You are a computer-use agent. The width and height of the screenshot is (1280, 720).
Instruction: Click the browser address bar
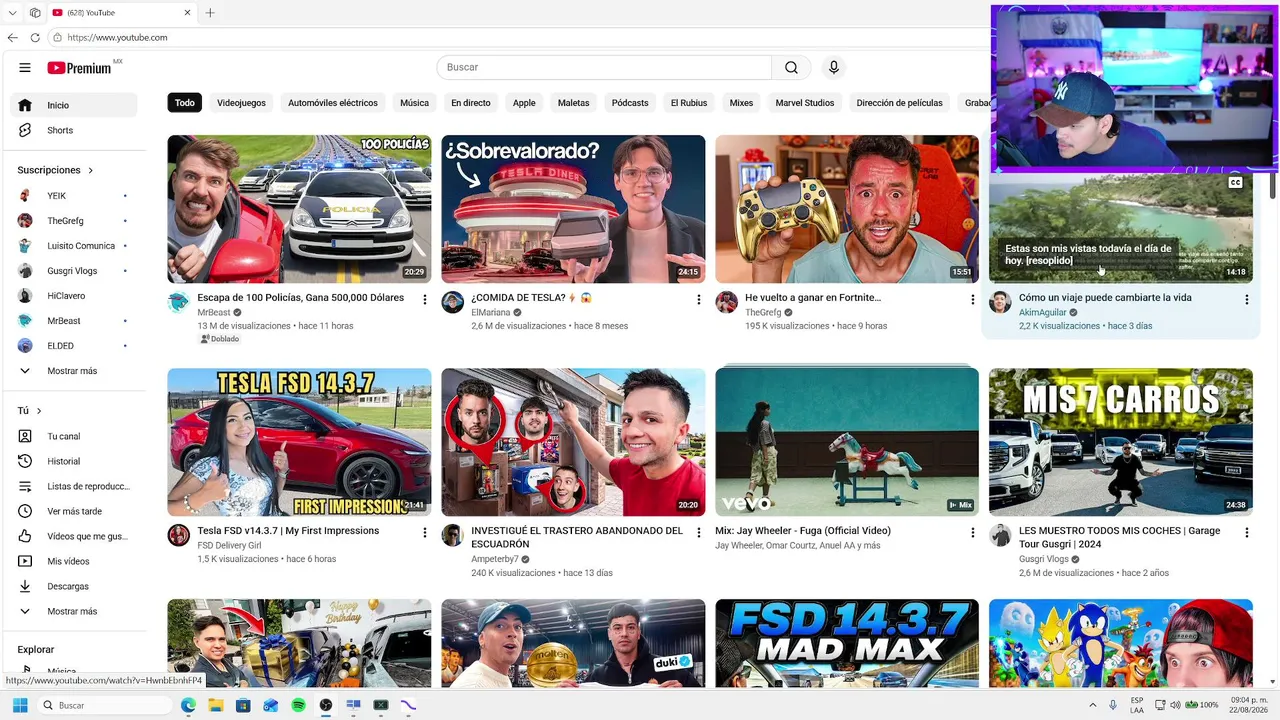(x=520, y=38)
